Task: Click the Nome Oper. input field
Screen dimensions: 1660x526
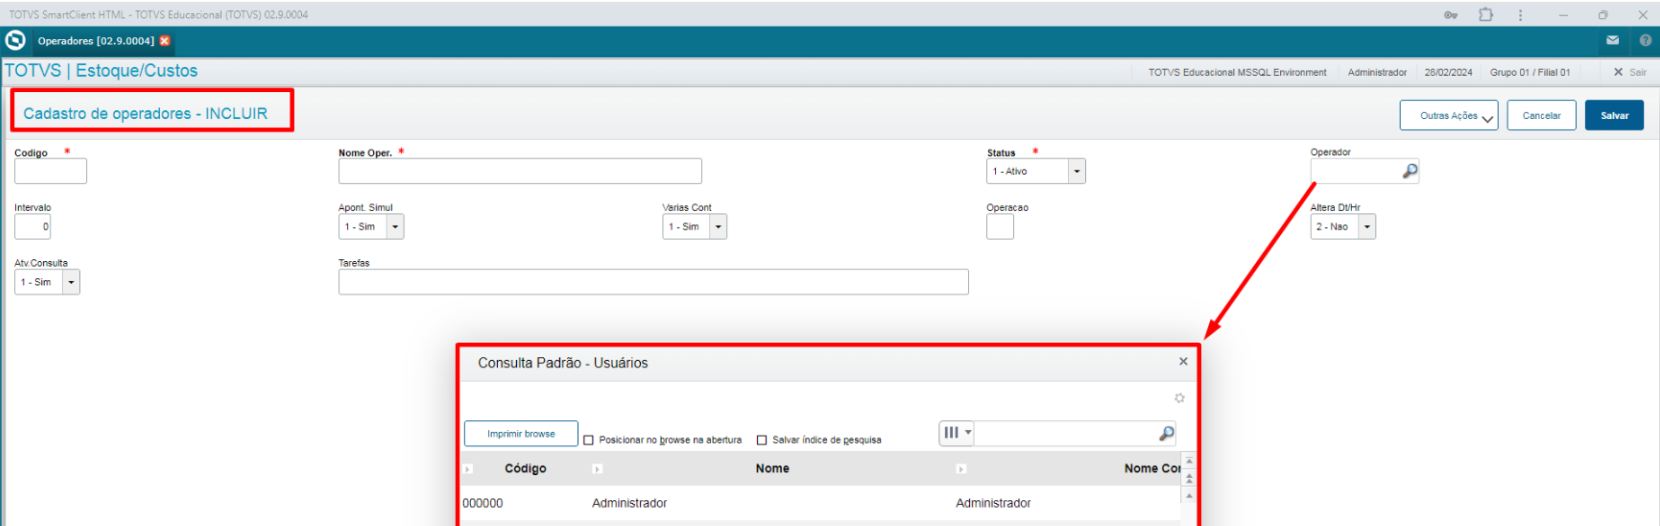Action: coord(520,171)
